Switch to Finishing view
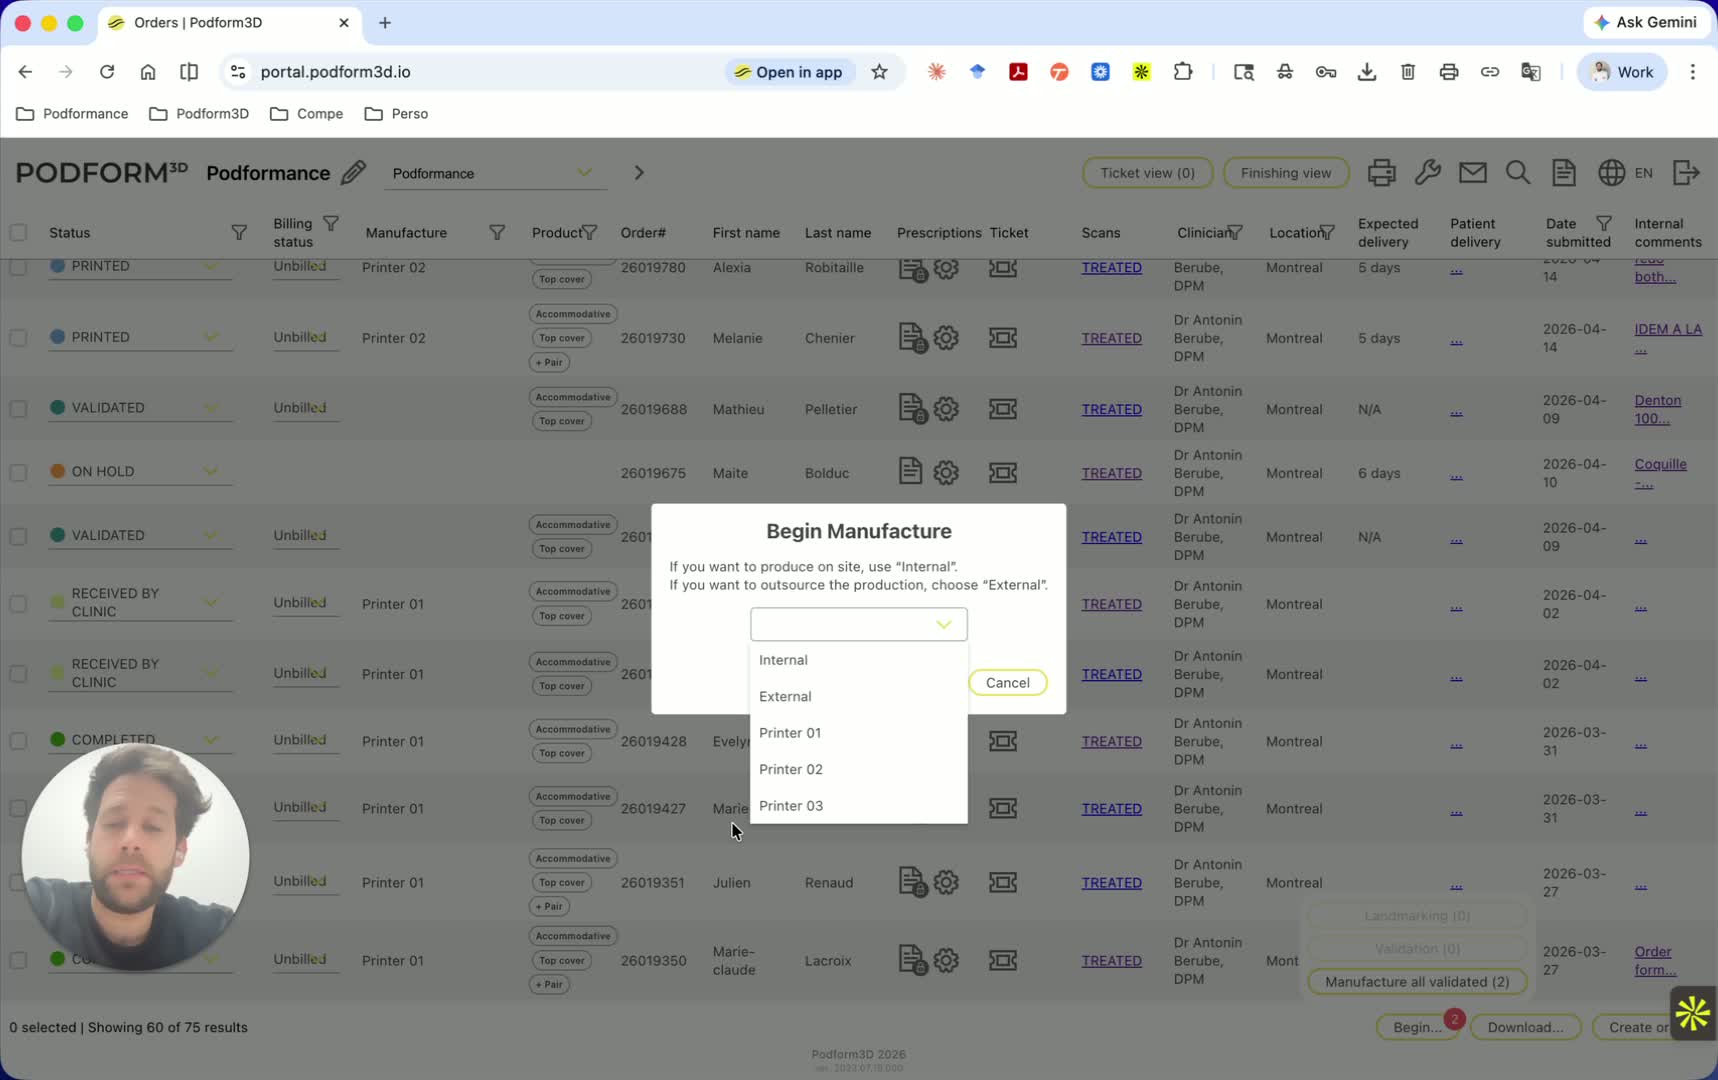 (1285, 173)
